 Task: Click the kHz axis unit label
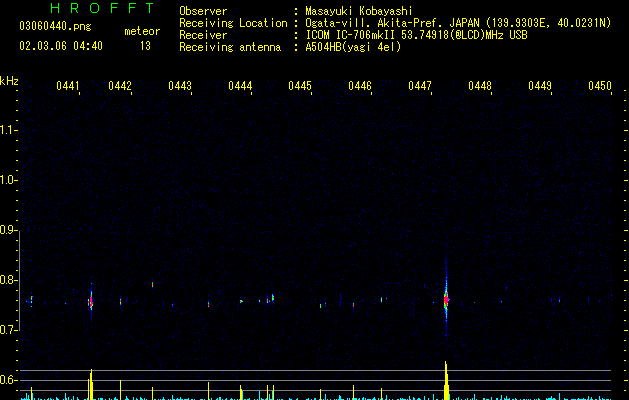[x=9, y=81]
